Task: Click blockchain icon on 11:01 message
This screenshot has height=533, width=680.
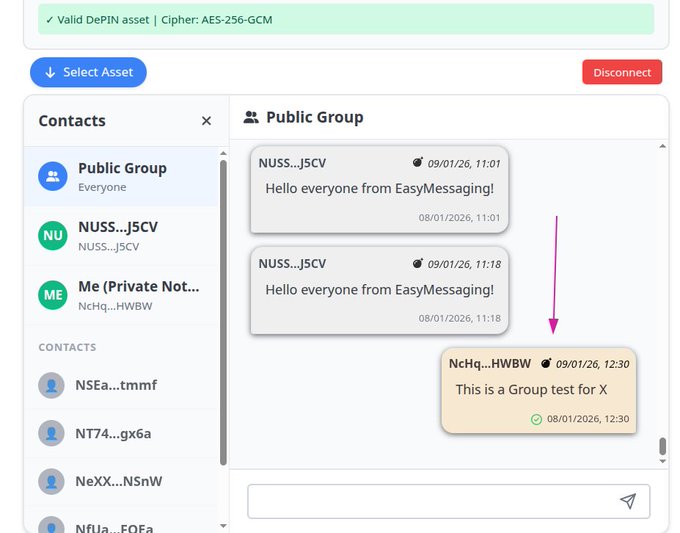Action: point(418,163)
